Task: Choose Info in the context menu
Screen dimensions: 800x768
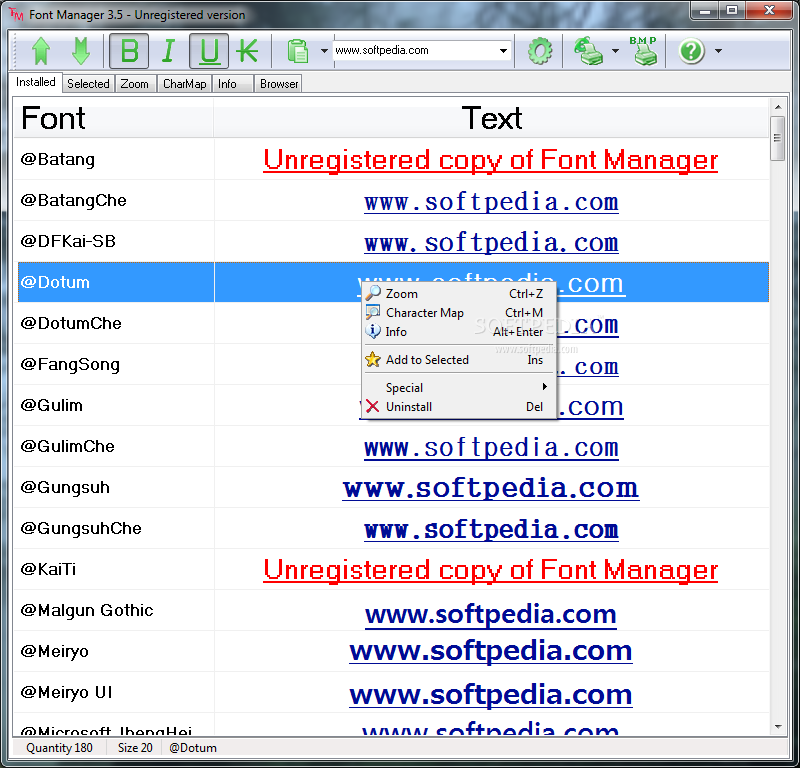Action: pyautogui.click(x=459, y=332)
